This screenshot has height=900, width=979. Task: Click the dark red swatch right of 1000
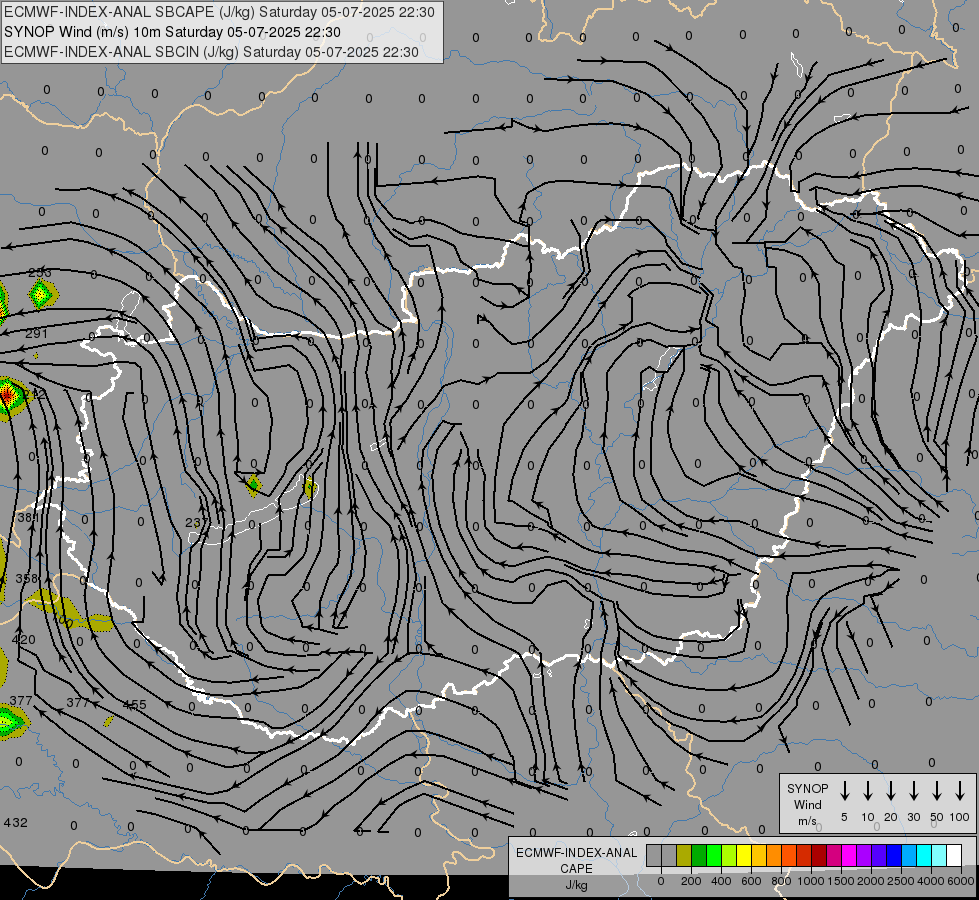(820, 855)
